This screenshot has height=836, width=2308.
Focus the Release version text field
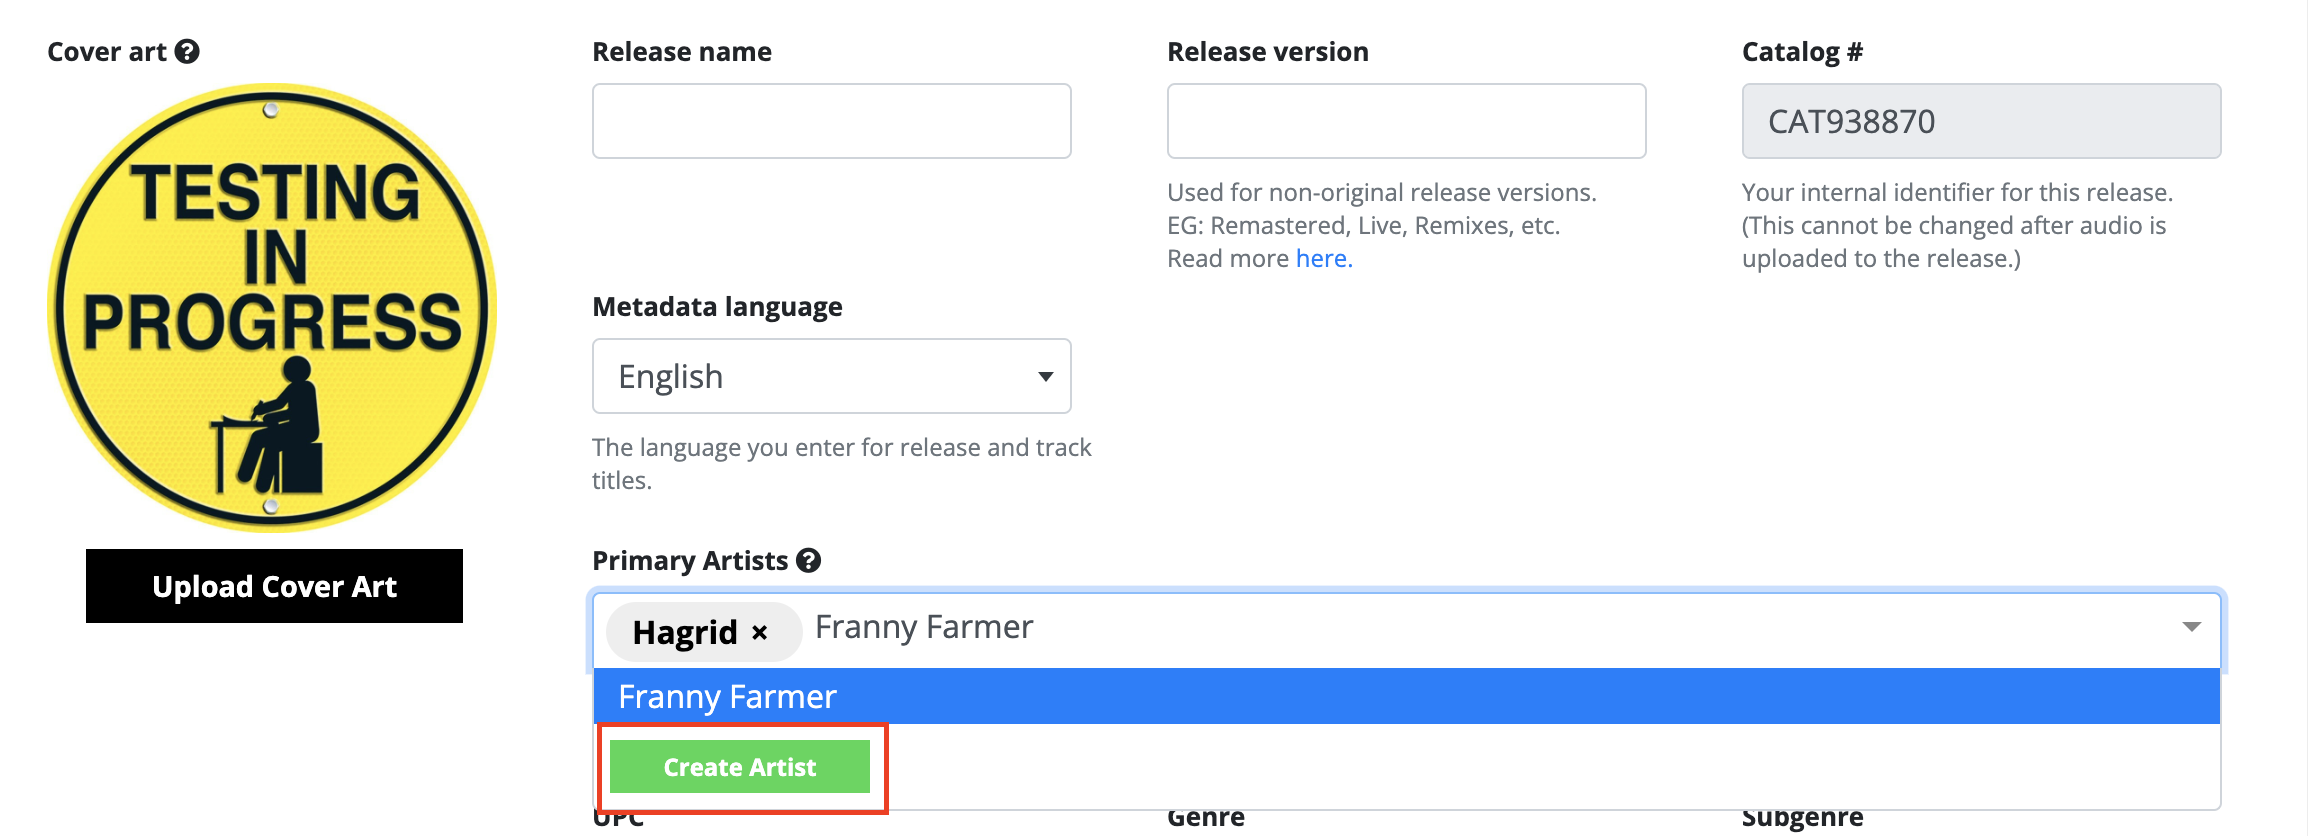tap(1407, 121)
